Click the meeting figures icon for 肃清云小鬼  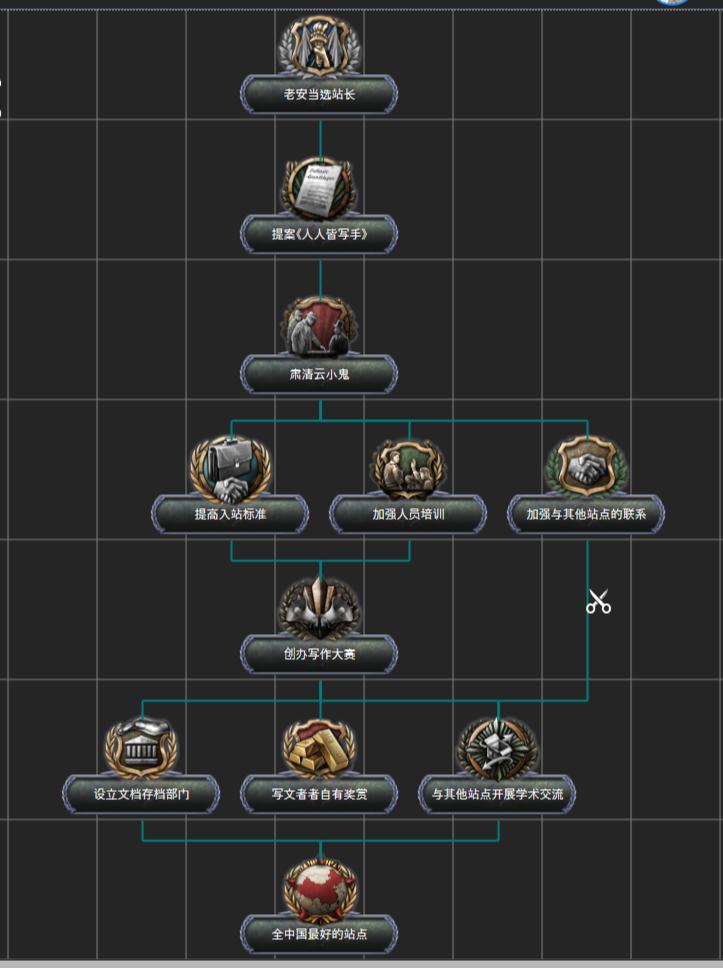[x=320, y=327]
